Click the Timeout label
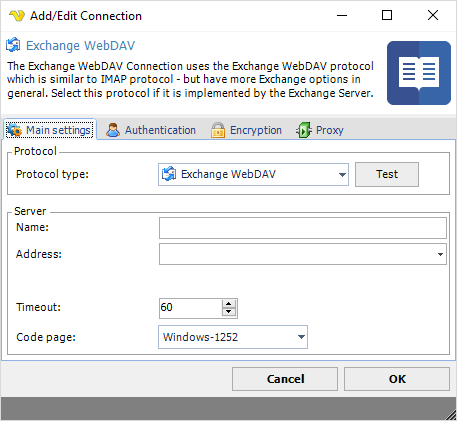The width and height of the screenshot is (457, 421). point(39,307)
